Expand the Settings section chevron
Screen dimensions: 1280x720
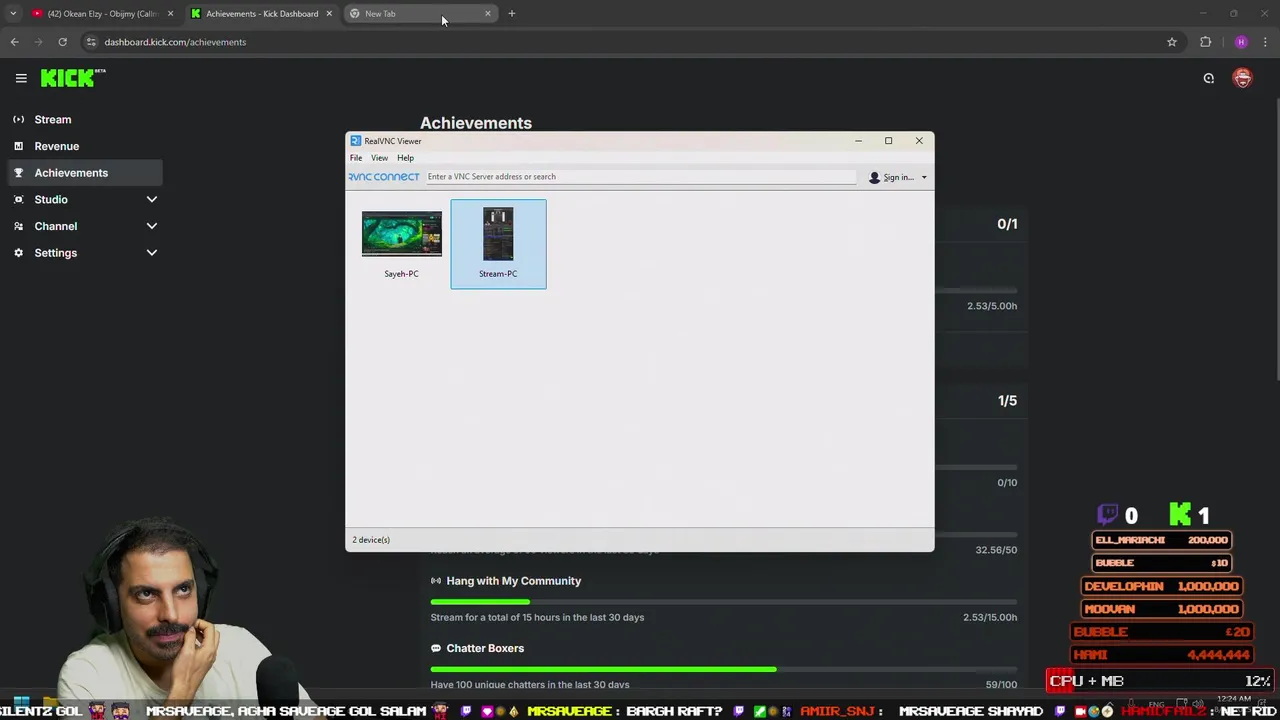(x=152, y=253)
